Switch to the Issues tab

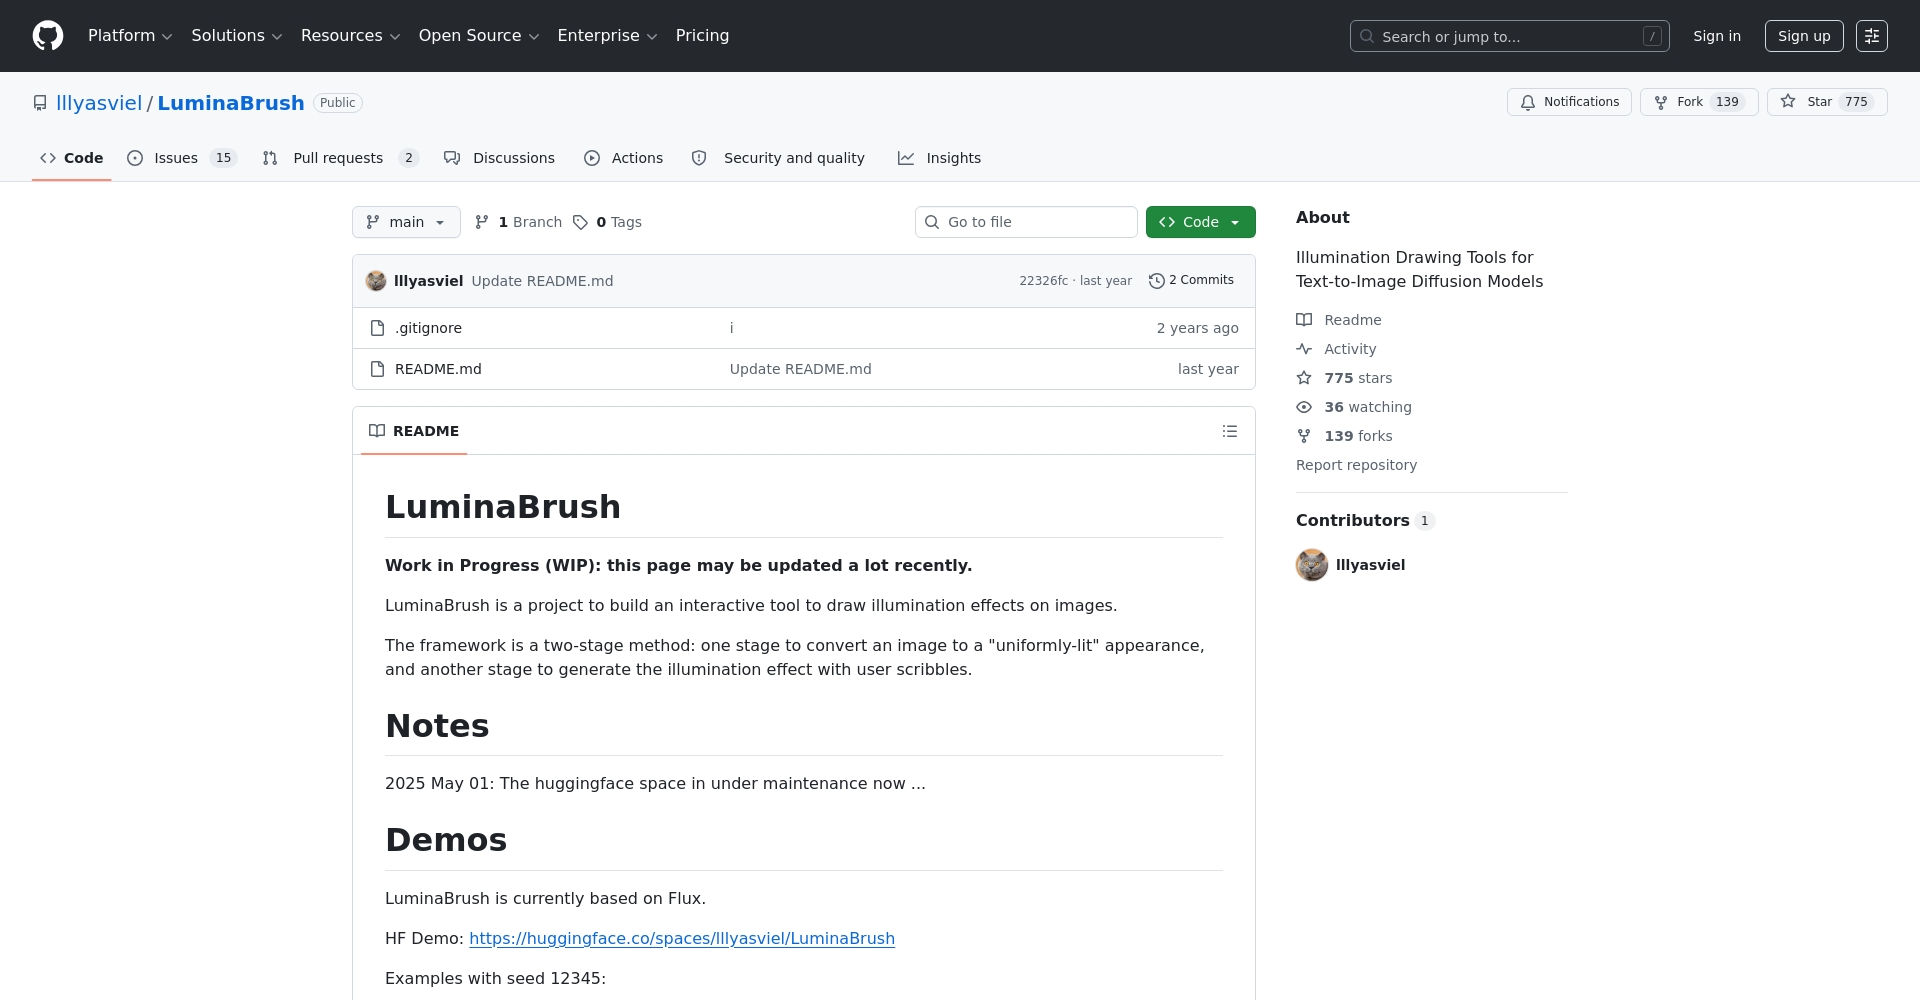point(176,158)
